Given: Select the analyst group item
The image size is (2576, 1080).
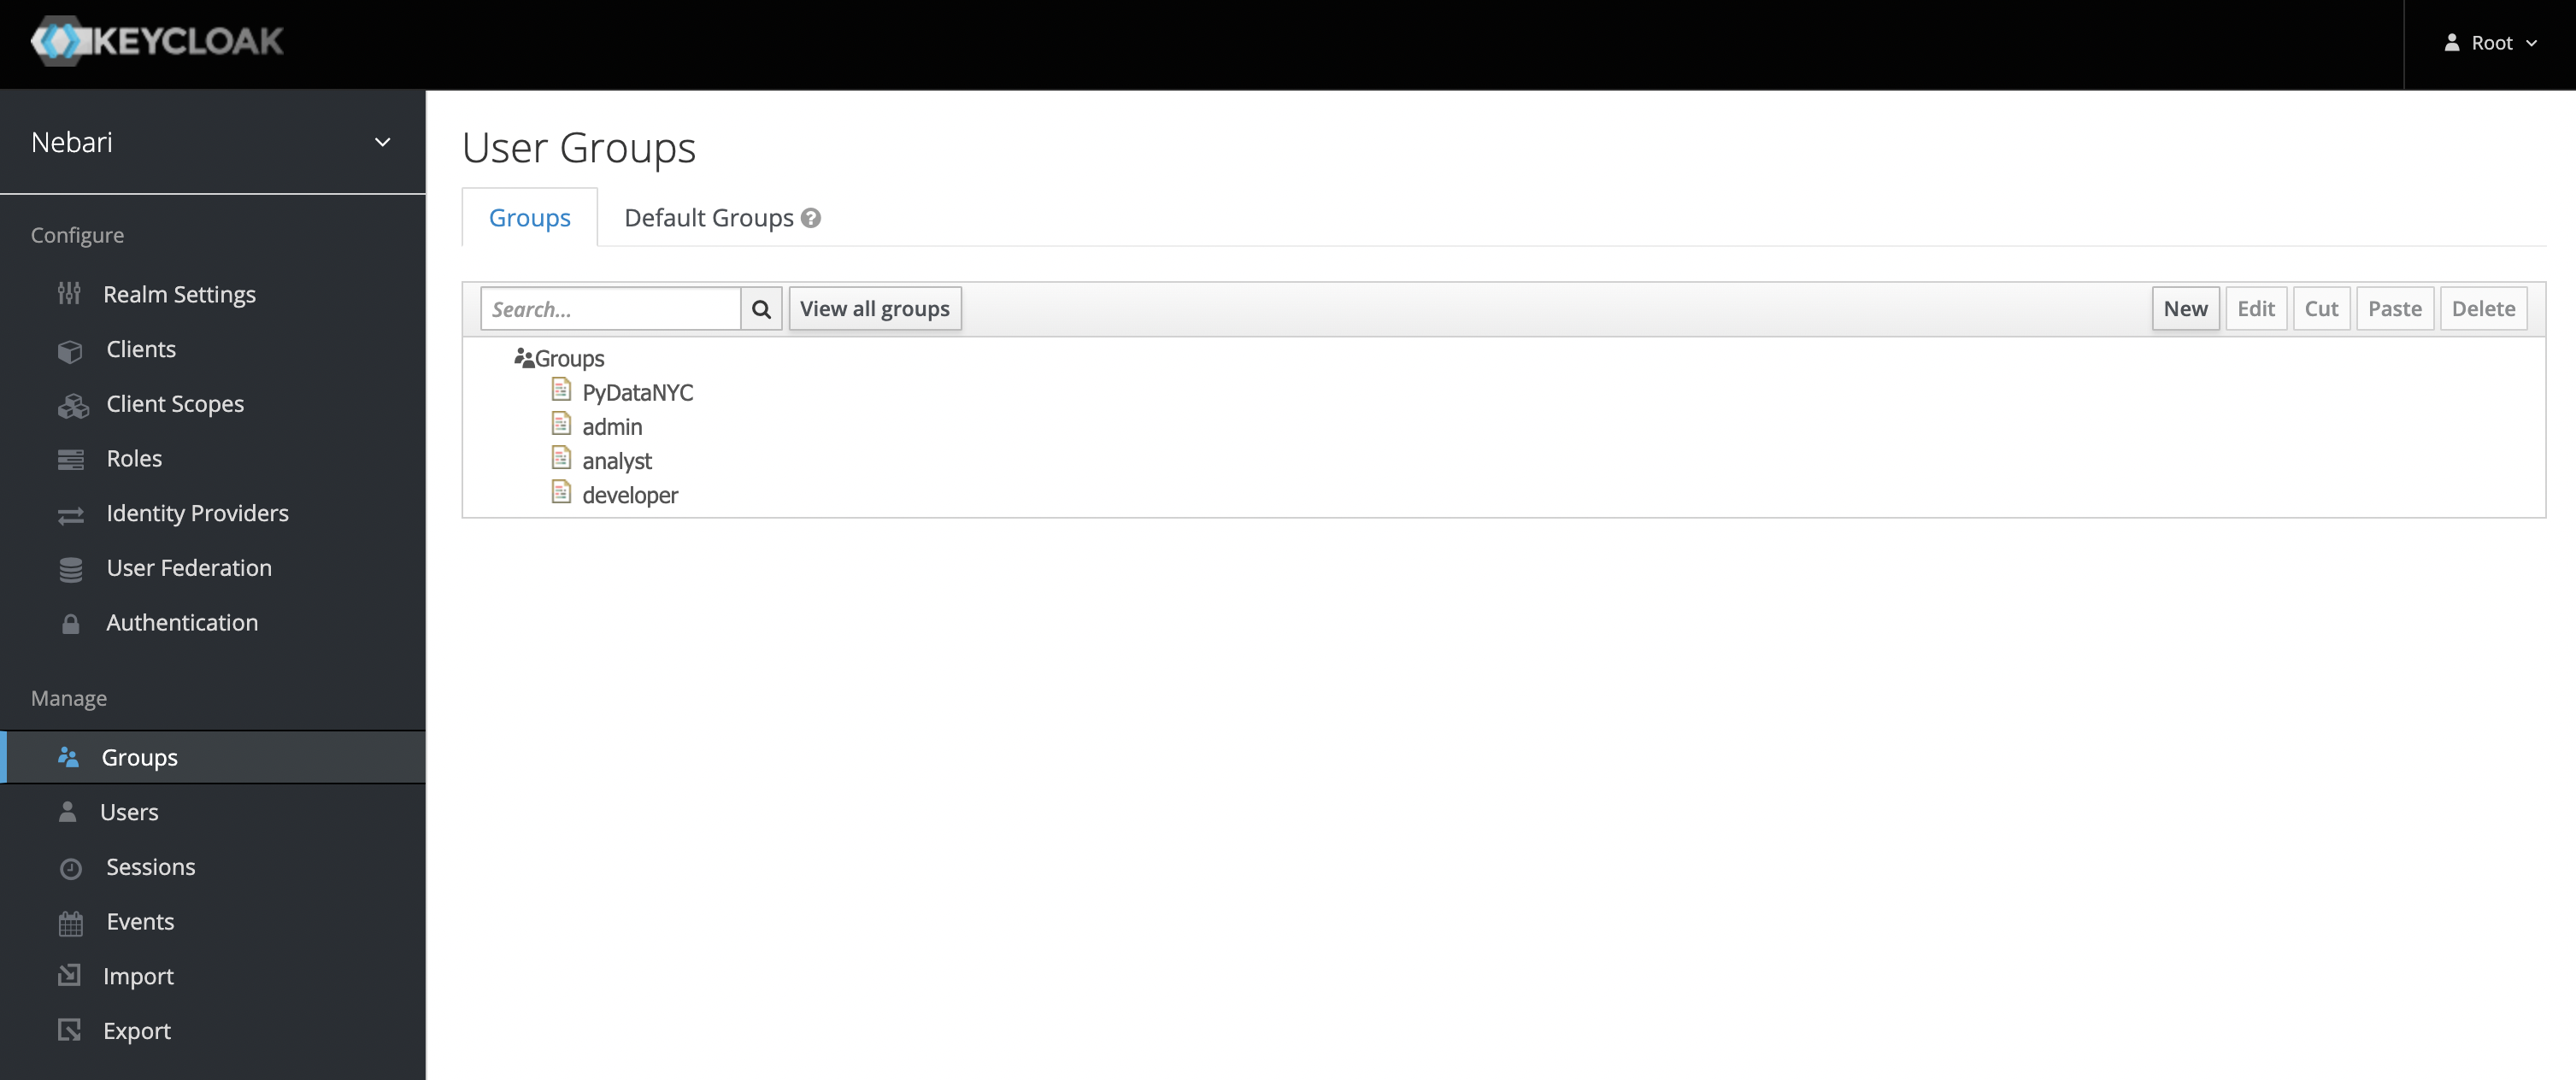Looking at the screenshot, I should point(618,460).
